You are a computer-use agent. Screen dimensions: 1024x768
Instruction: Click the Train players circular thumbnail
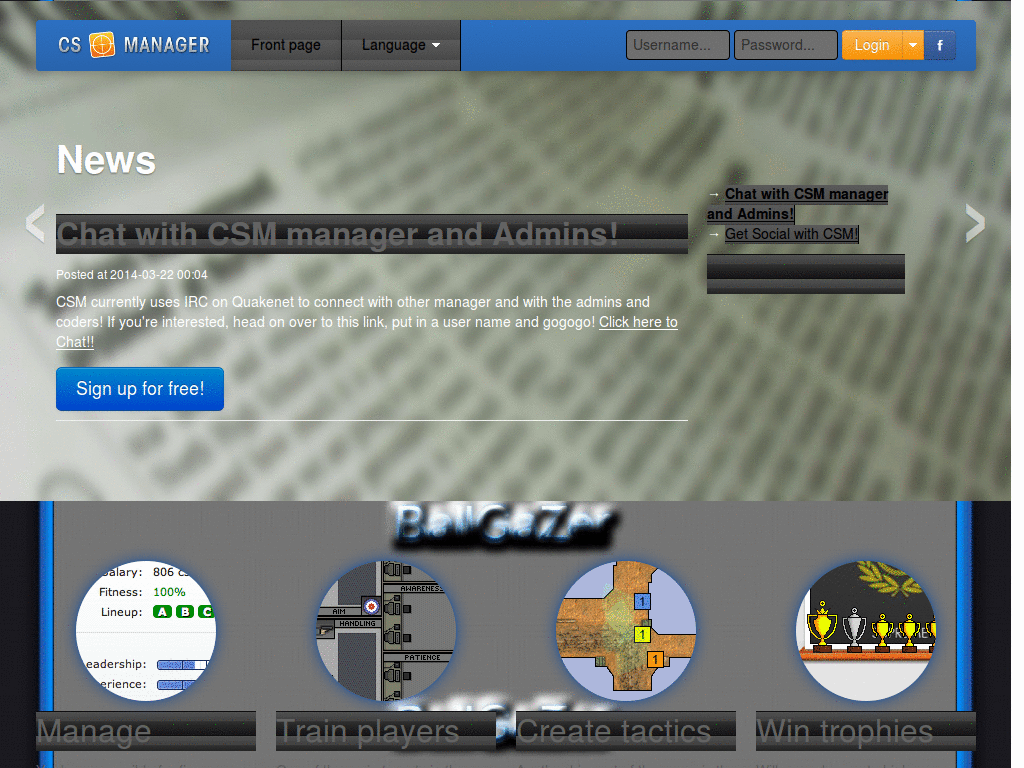pos(386,631)
